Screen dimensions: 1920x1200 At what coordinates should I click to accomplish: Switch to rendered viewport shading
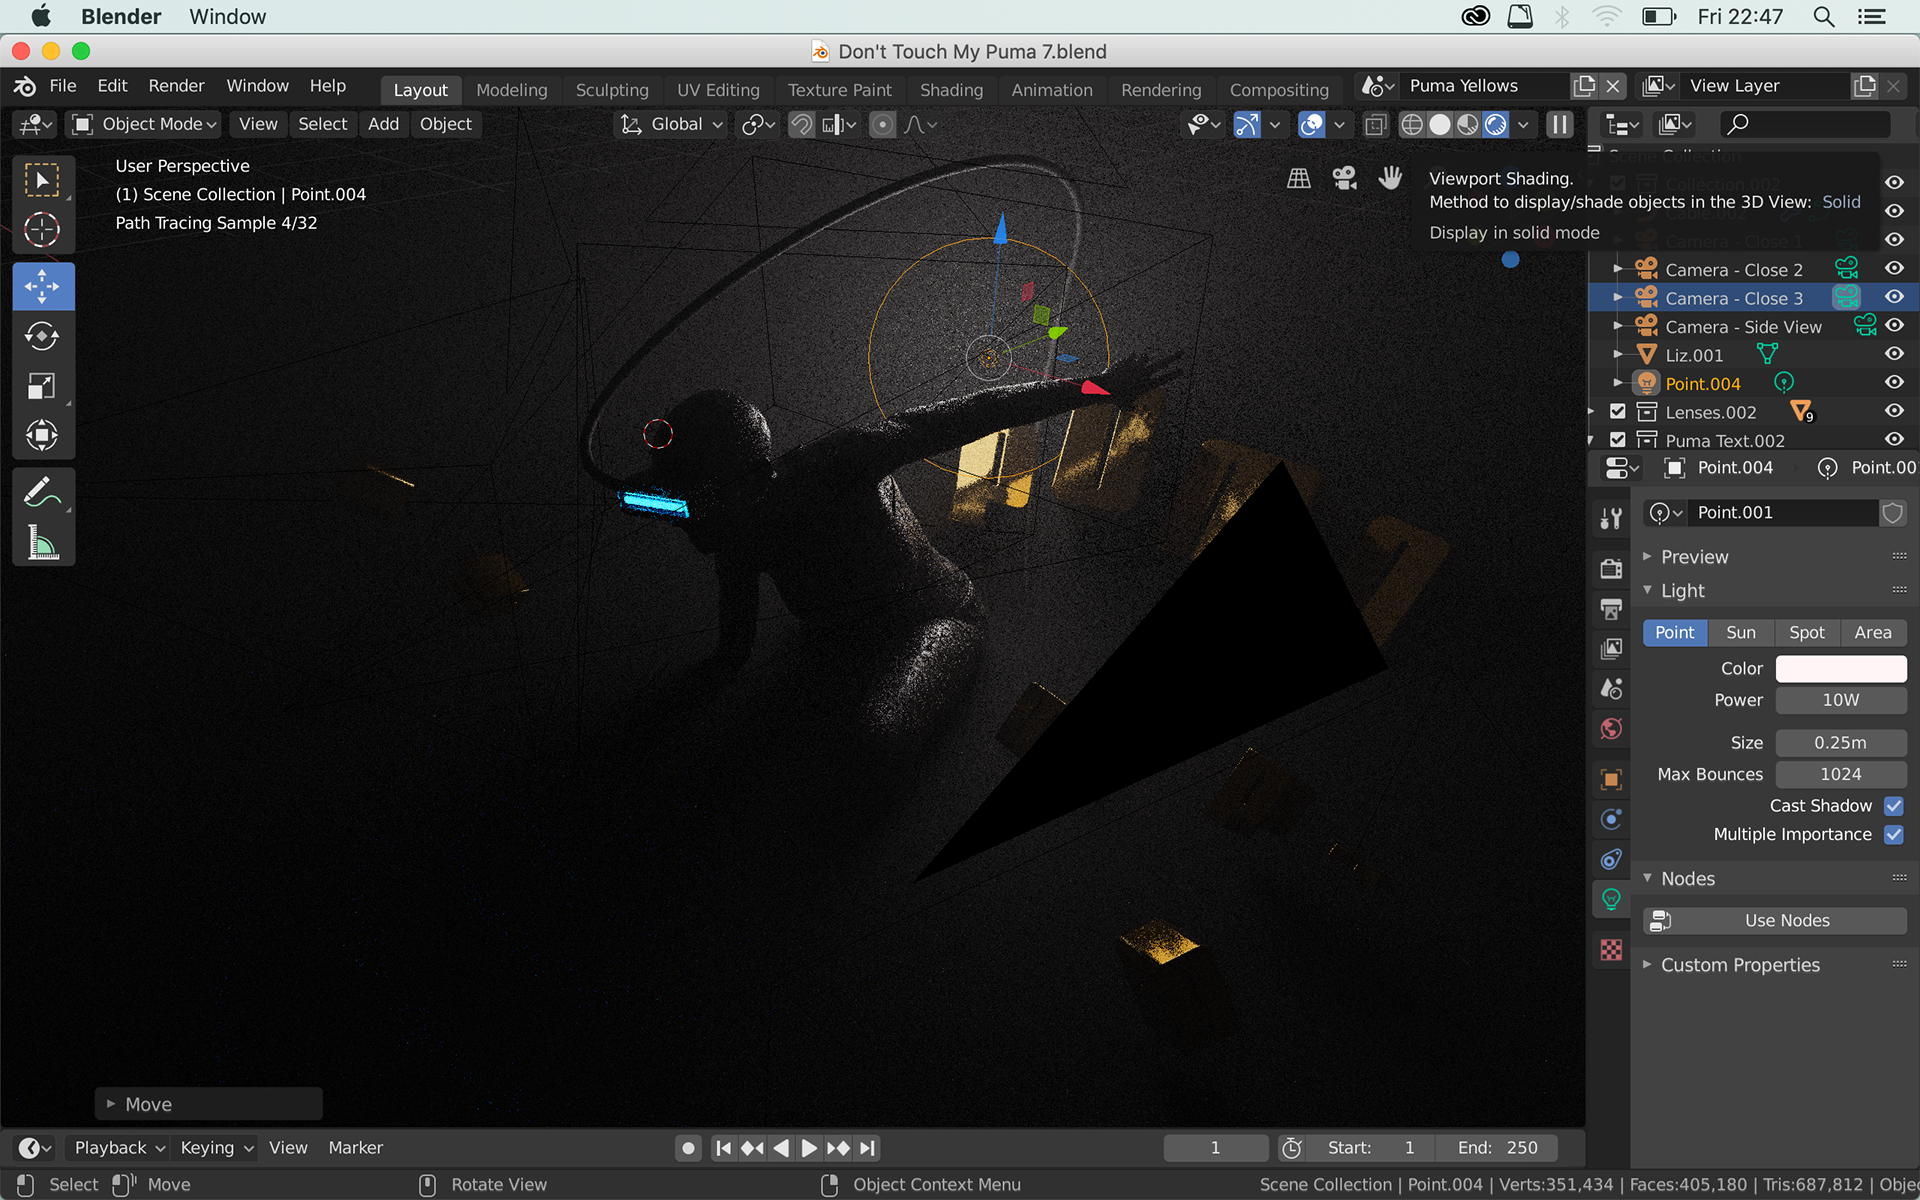[1496, 125]
